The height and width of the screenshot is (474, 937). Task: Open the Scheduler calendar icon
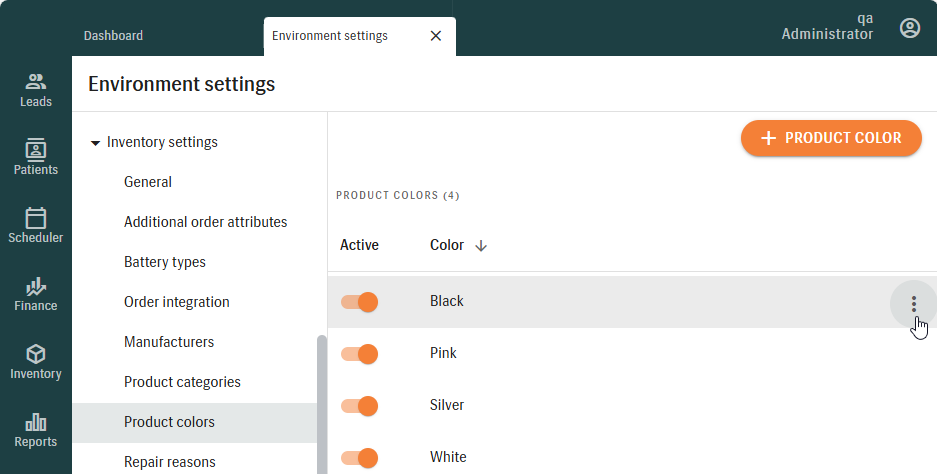coord(36,218)
